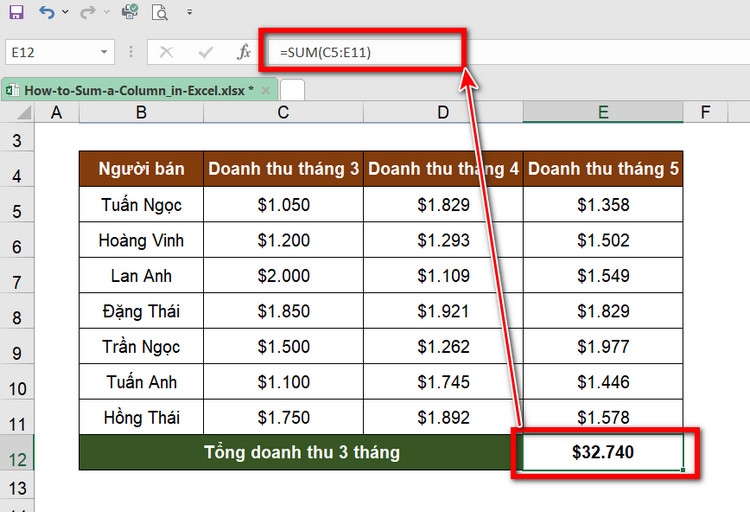The height and width of the screenshot is (512, 750).
Task: Select column E header
Action: (x=603, y=113)
